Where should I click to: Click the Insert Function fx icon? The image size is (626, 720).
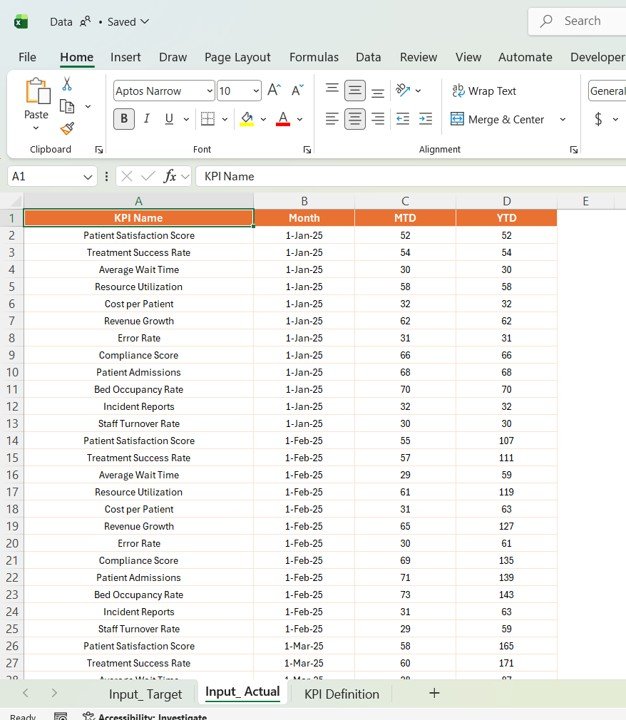click(171, 176)
